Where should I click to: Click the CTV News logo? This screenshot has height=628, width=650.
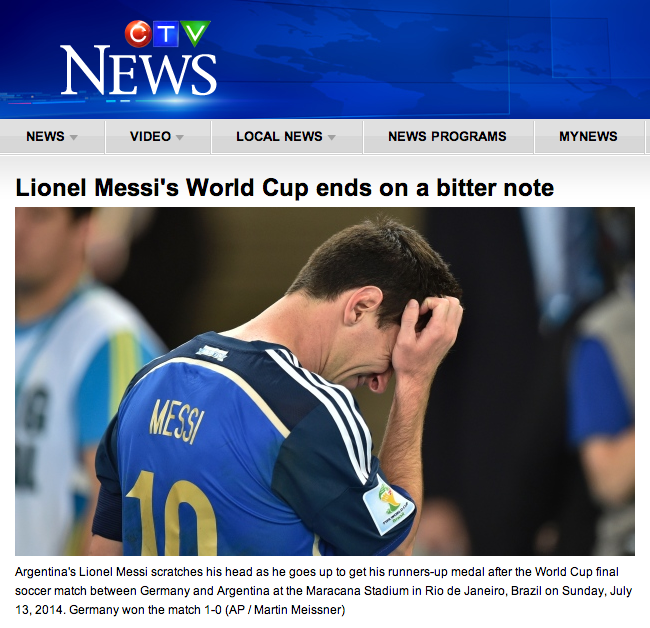pos(138,58)
